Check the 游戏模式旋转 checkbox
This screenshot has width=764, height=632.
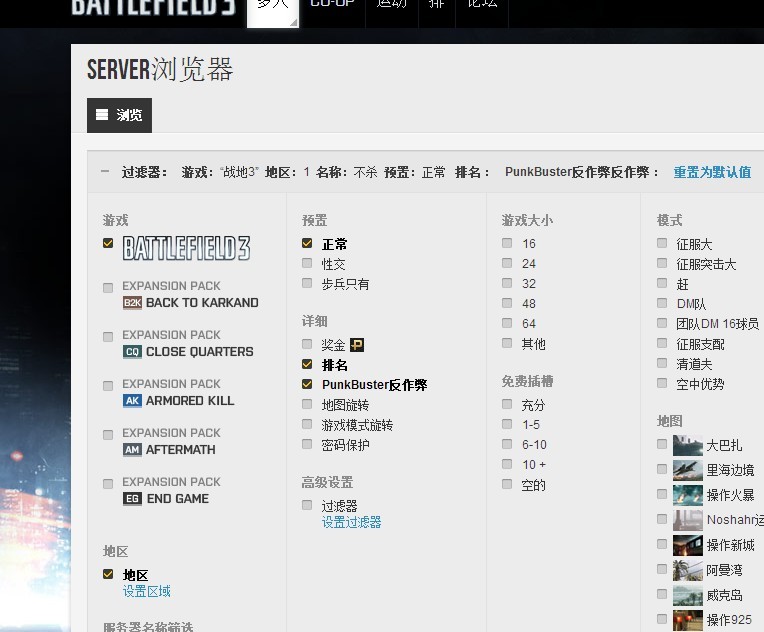click(307, 423)
